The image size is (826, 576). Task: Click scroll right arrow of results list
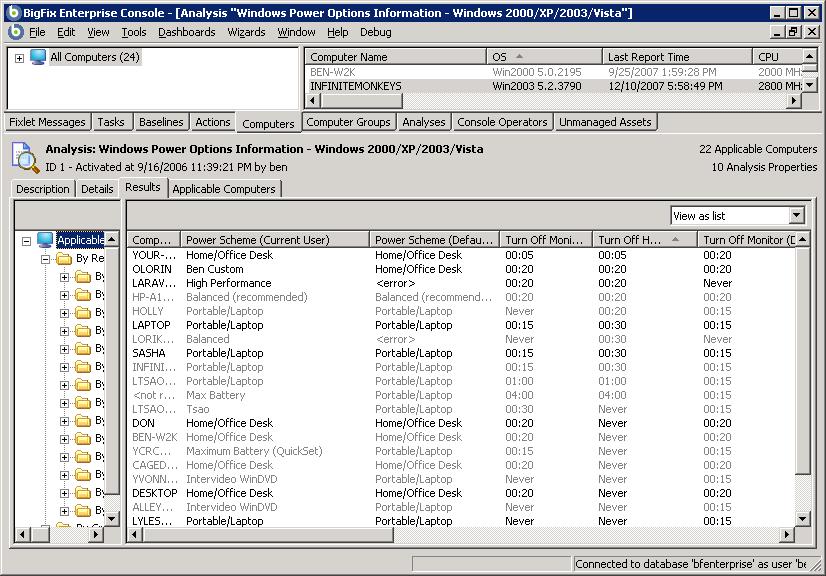tap(786, 535)
